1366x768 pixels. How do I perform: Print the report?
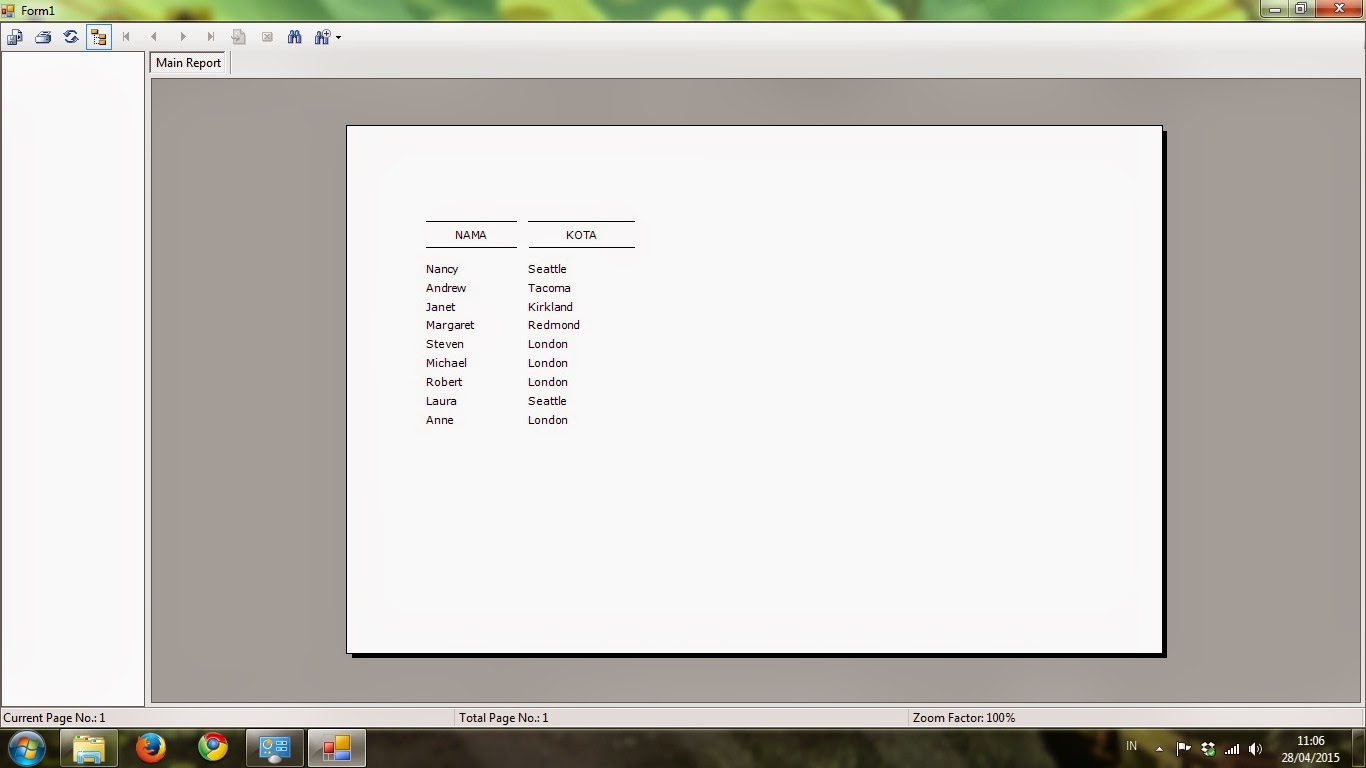coord(43,37)
